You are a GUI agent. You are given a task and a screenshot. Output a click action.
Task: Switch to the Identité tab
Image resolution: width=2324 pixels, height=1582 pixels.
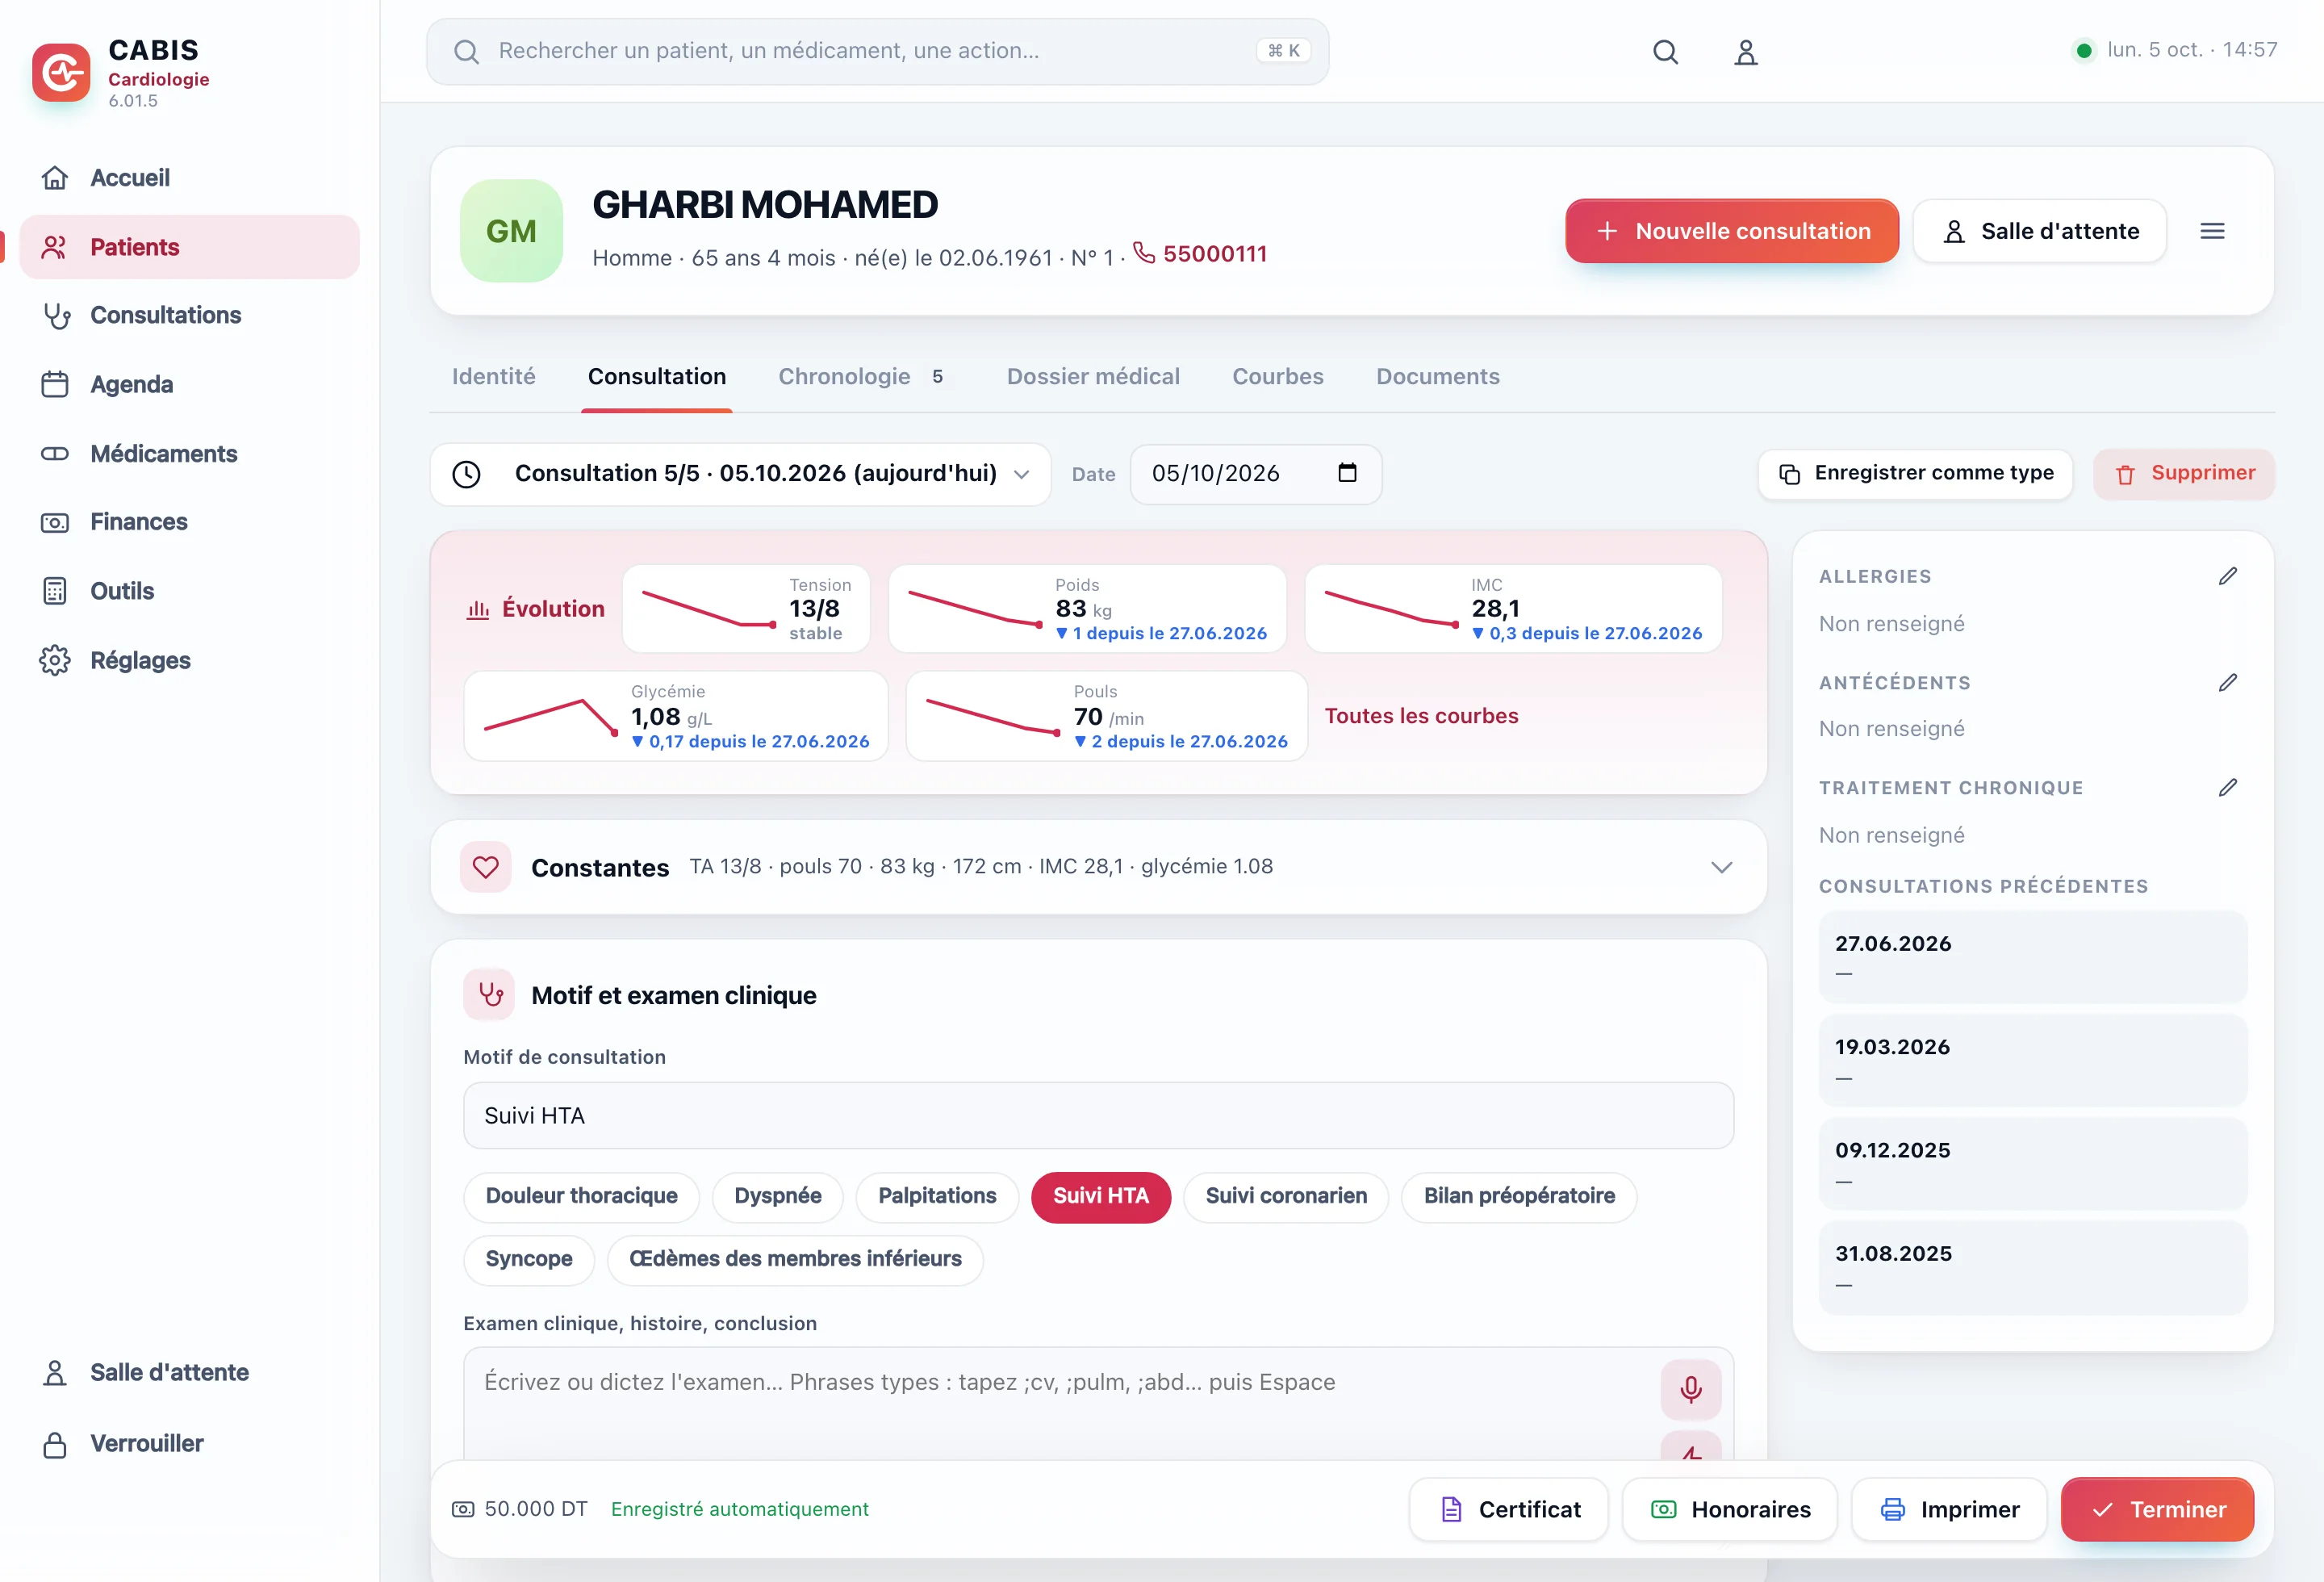(x=493, y=377)
